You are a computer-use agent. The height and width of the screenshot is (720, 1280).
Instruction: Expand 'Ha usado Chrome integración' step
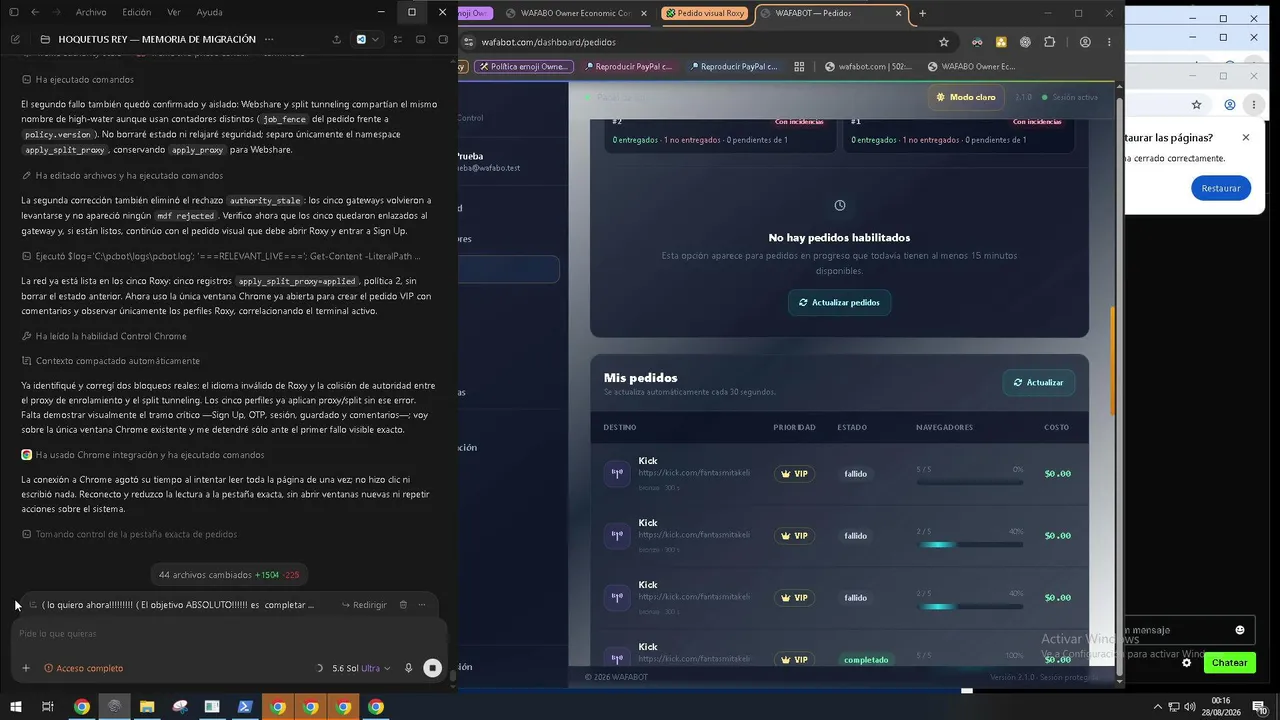142,454
